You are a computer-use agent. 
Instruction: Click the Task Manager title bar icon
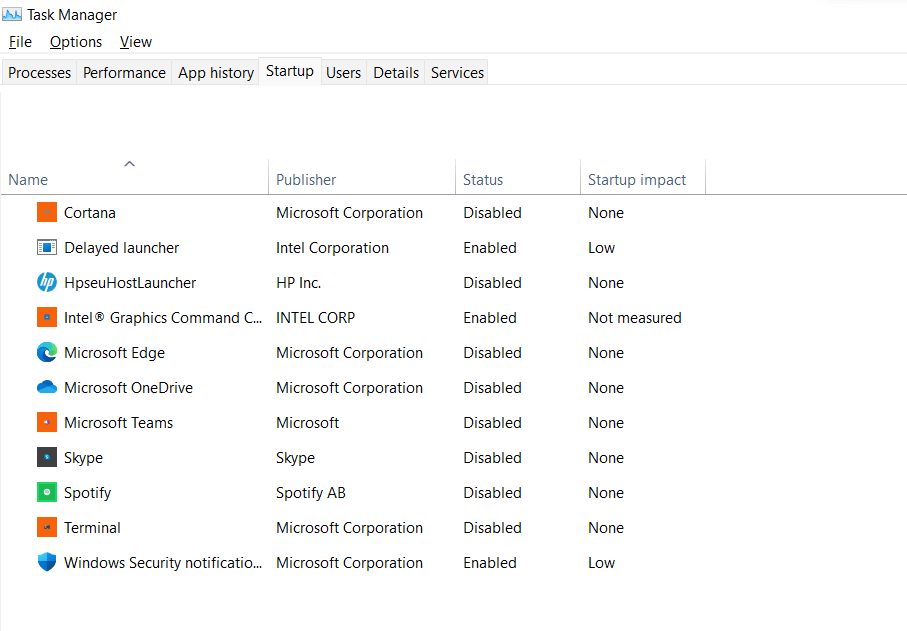click(x=12, y=14)
